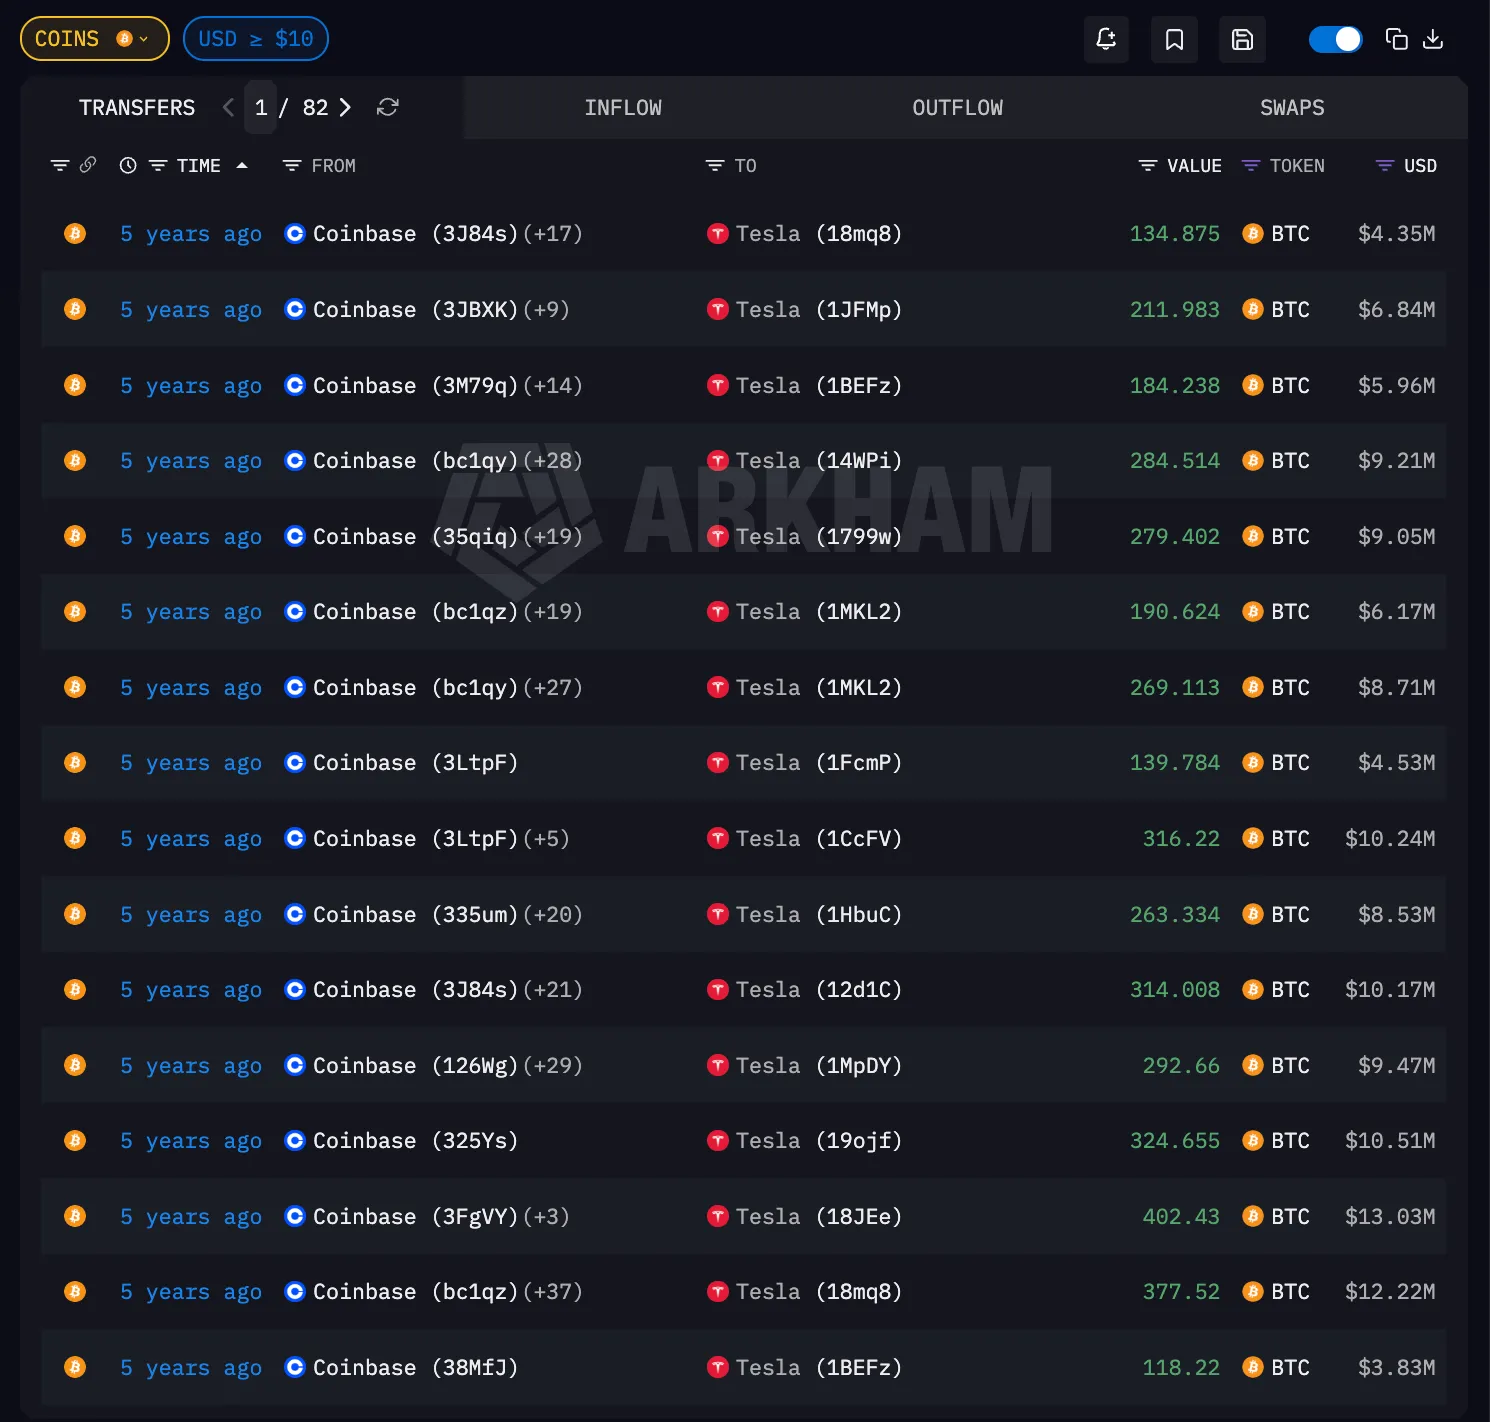Screen dimensions: 1490x1422
Task: Click the link icon in table header
Action: coord(88,165)
